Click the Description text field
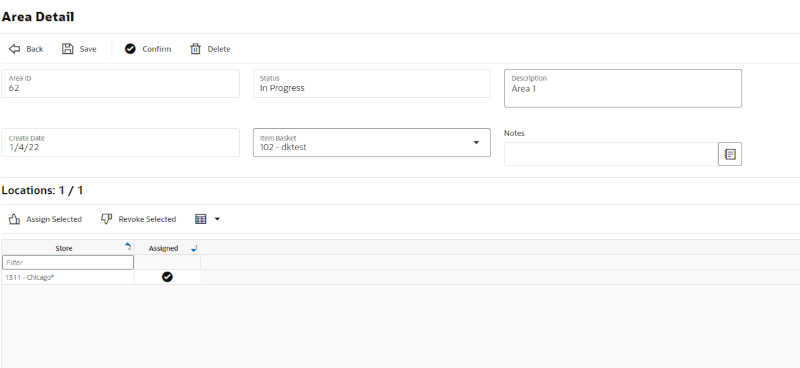This screenshot has height=368, width=800. pyautogui.click(x=623, y=88)
